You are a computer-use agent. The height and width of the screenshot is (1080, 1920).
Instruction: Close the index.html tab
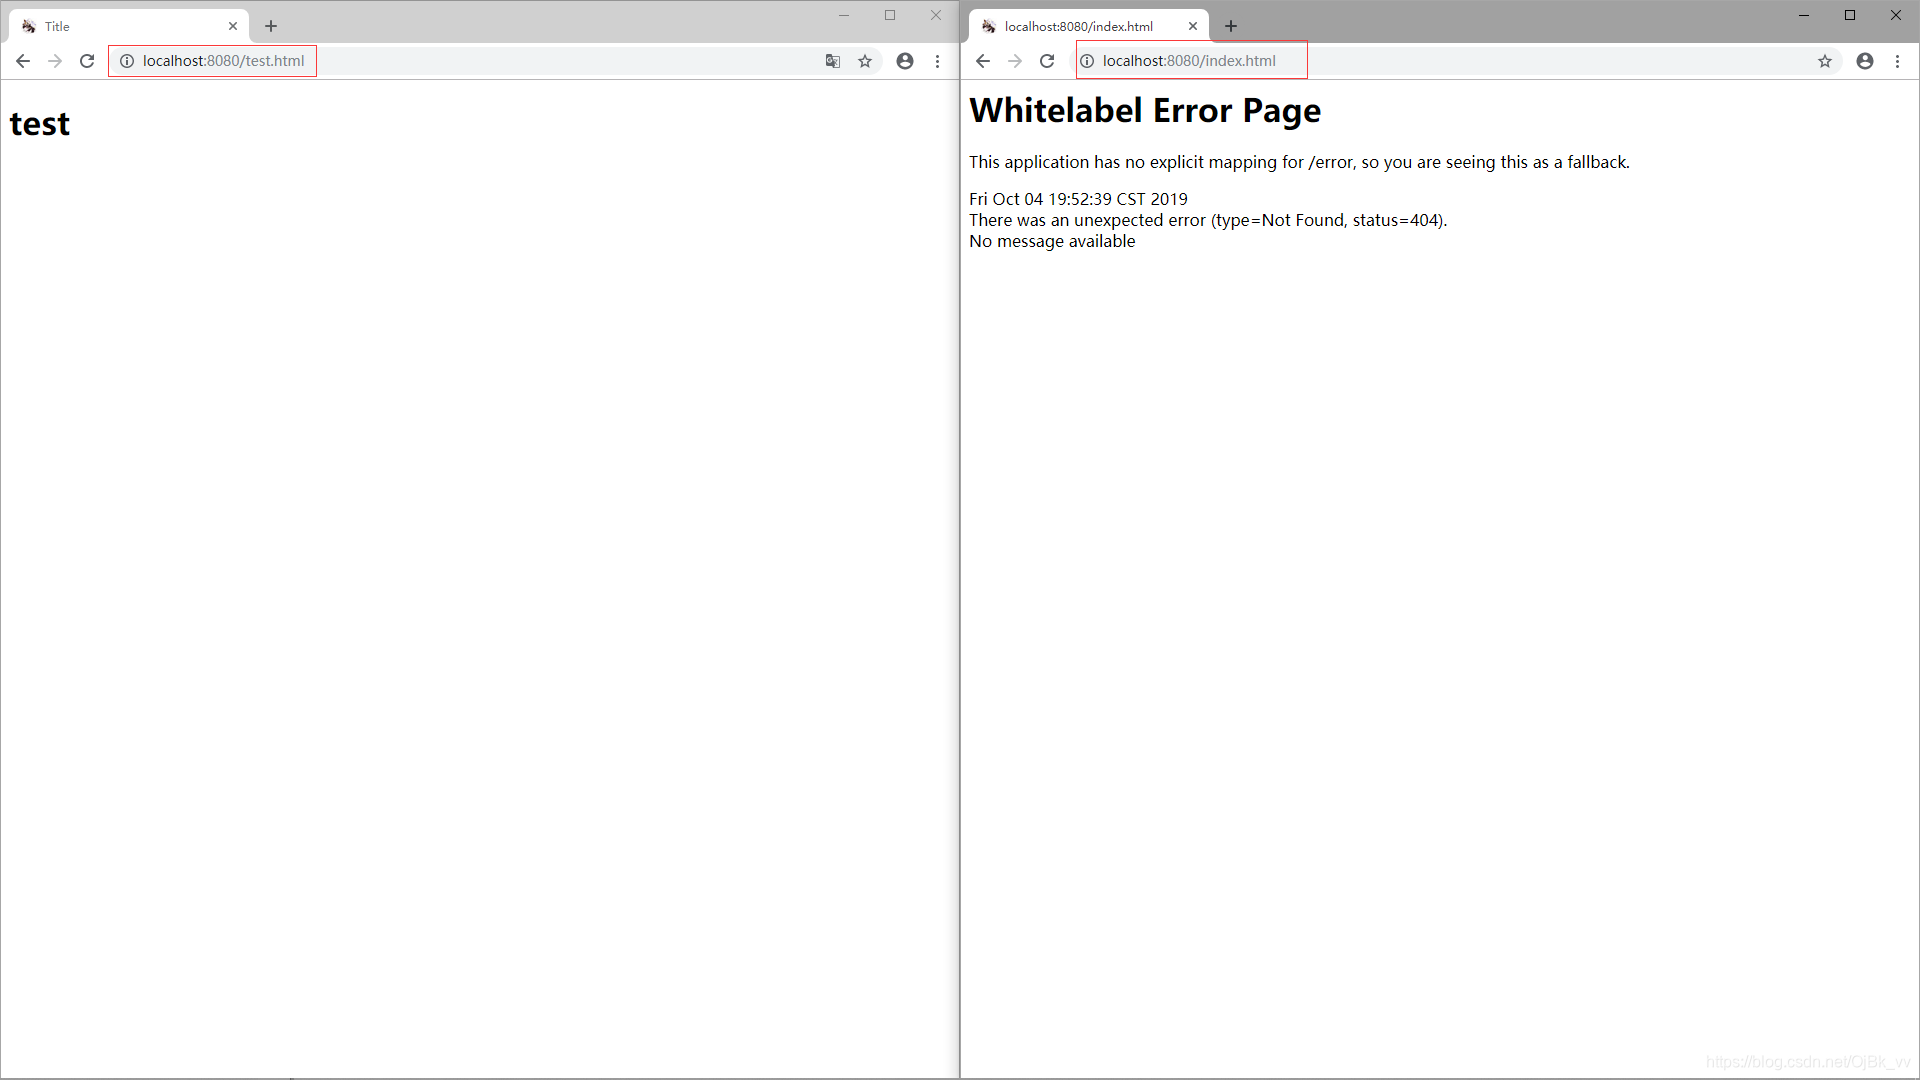click(x=1193, y=26)
